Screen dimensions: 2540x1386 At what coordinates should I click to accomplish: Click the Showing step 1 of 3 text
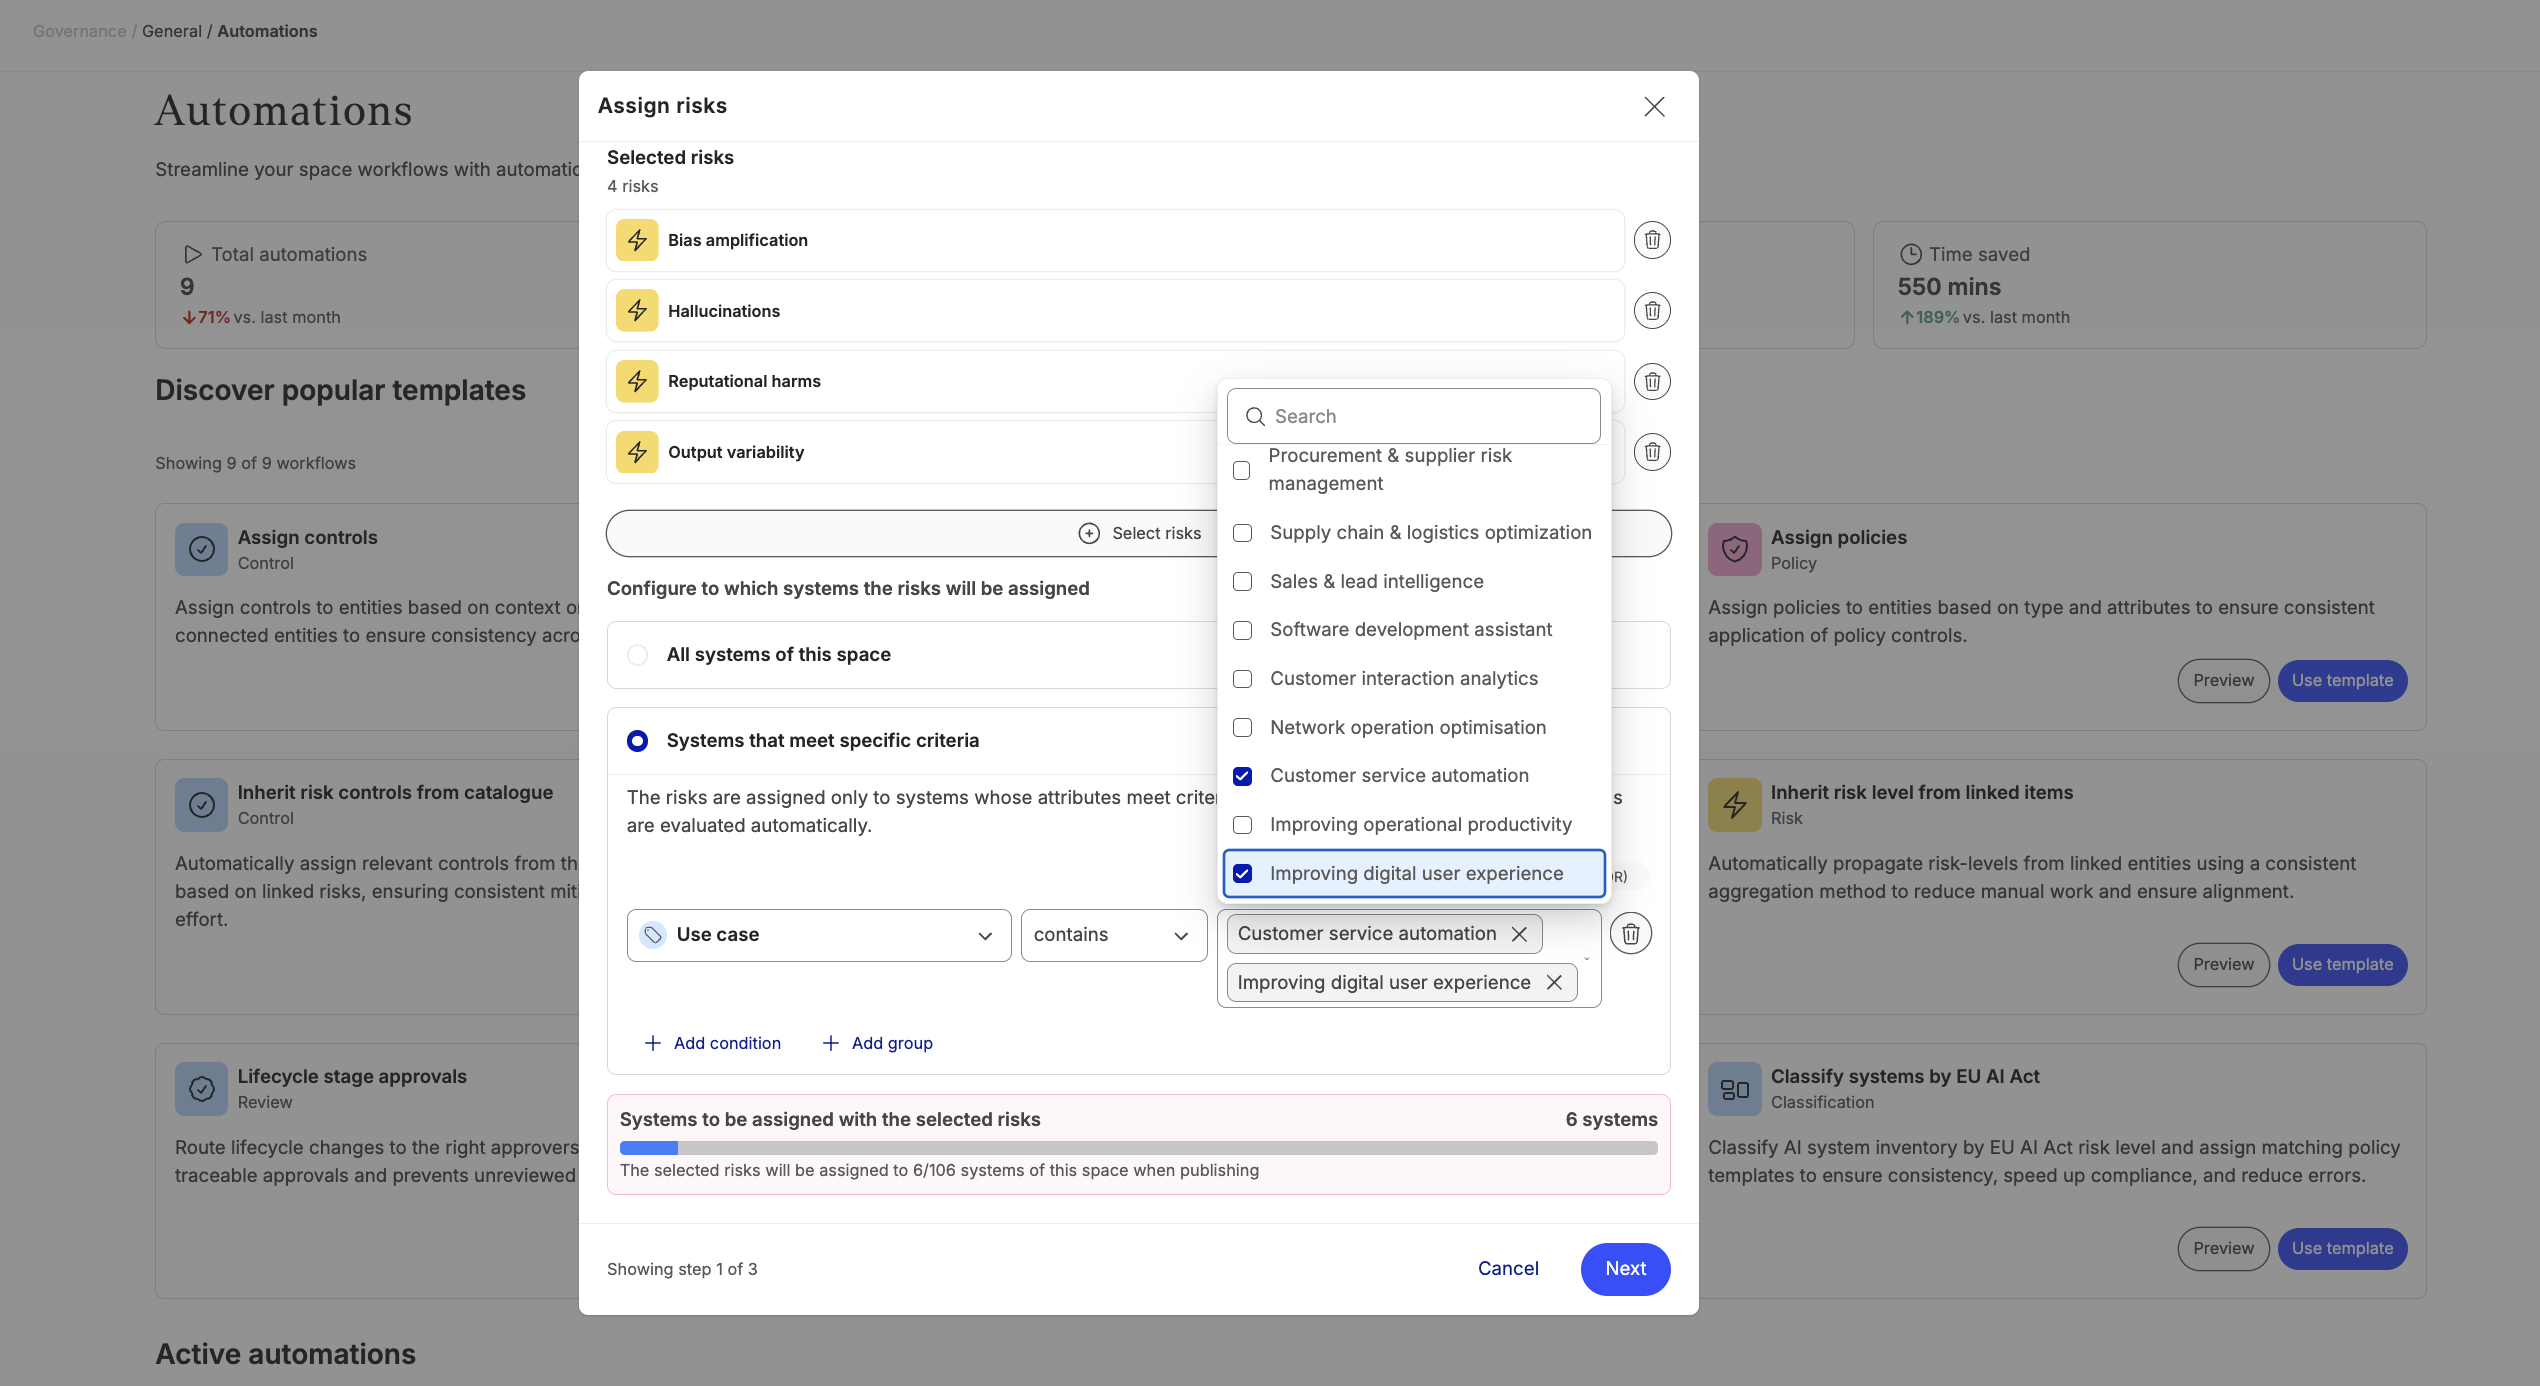pyautogui.click(x=682, y=1269)
